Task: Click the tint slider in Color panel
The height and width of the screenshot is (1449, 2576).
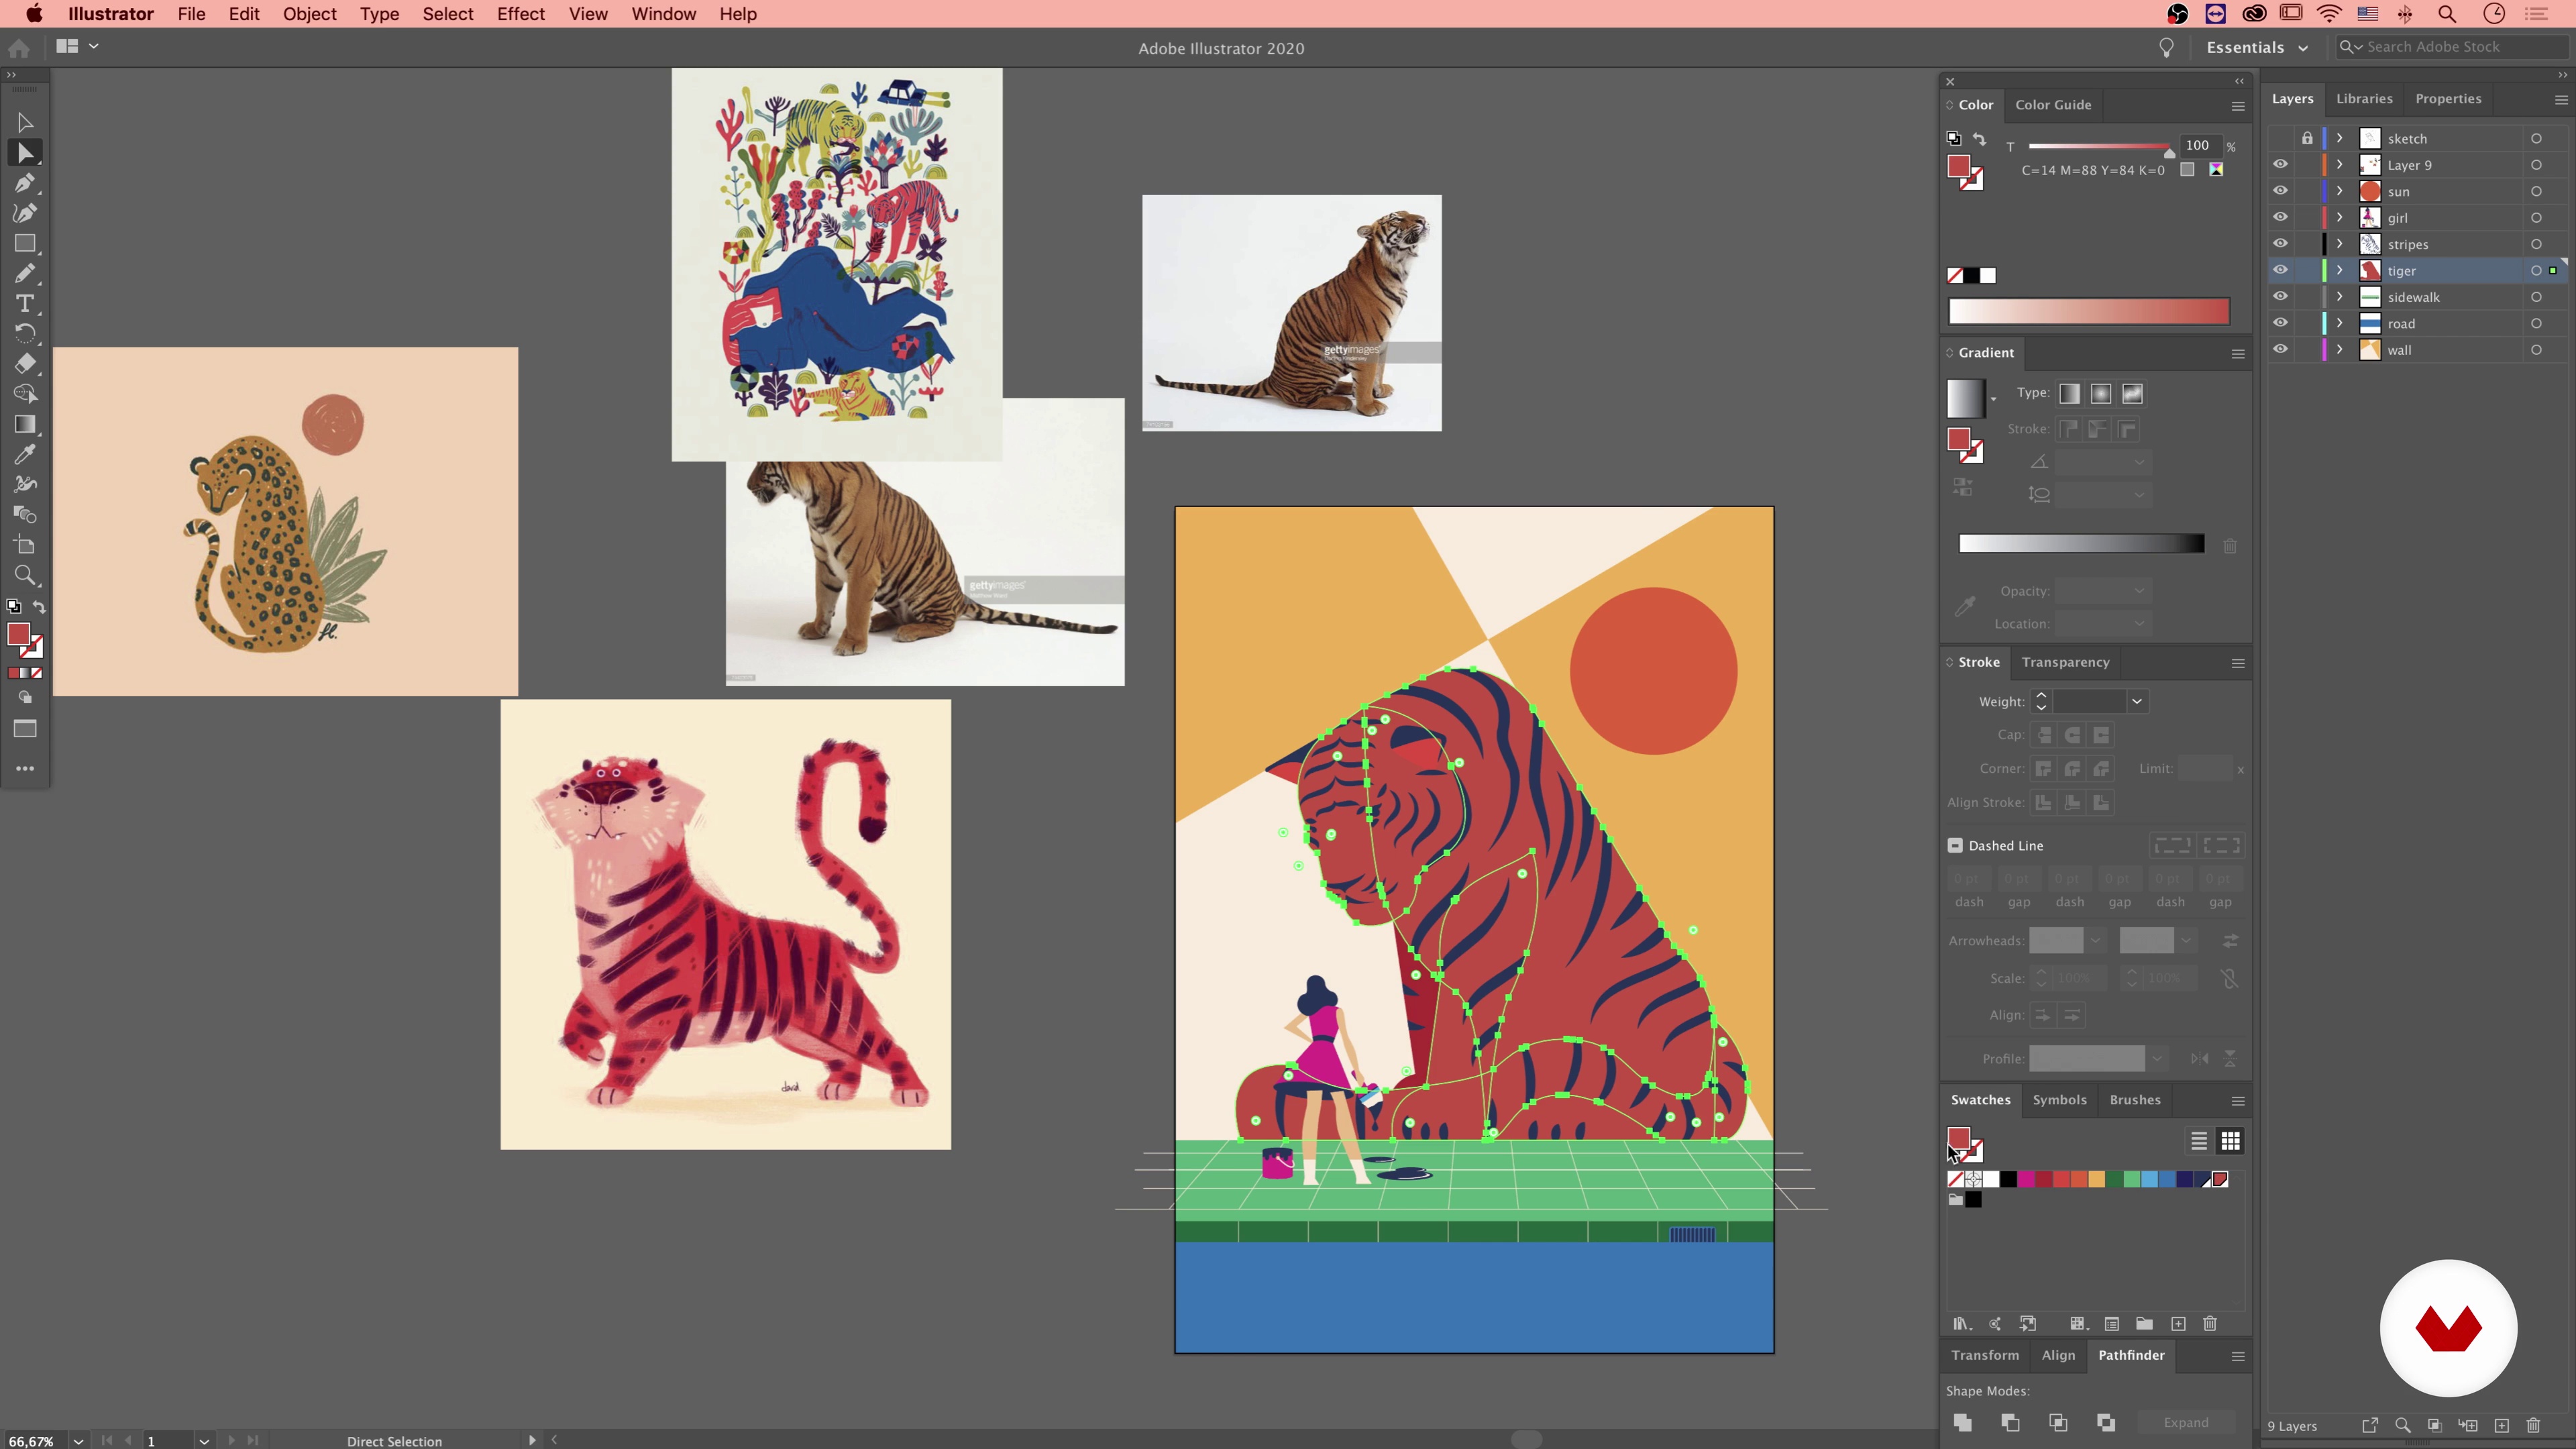Action: 2098,146
